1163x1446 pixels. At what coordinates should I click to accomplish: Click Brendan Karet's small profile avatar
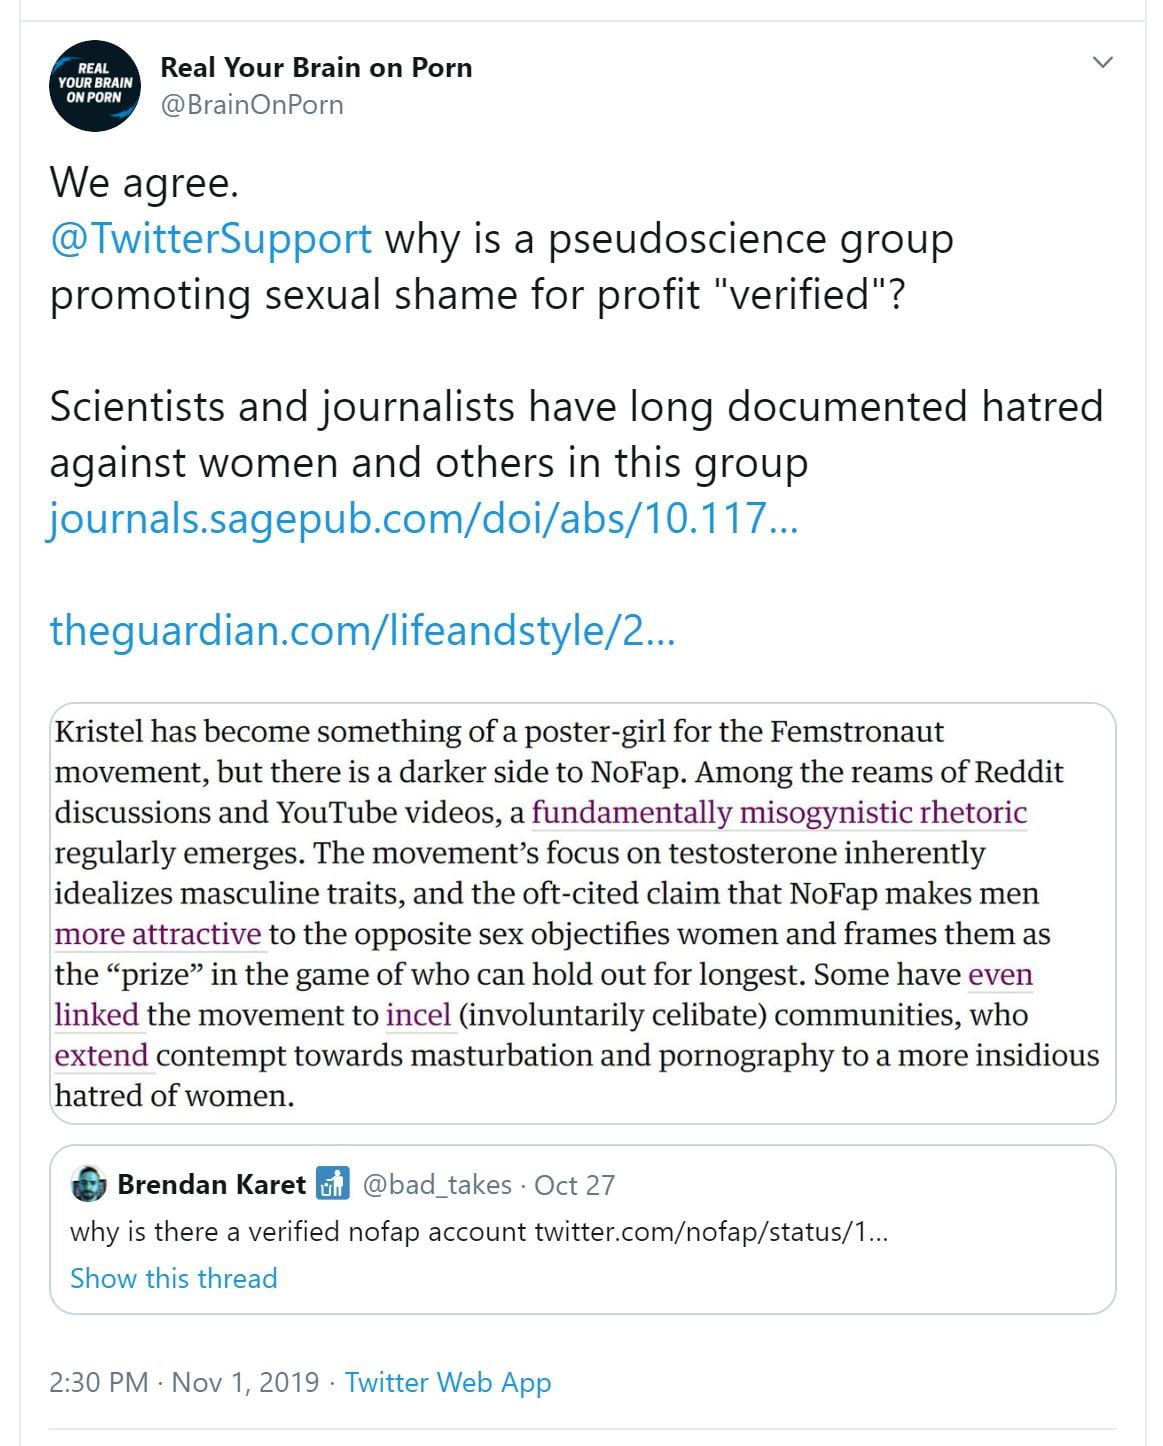89,1185
